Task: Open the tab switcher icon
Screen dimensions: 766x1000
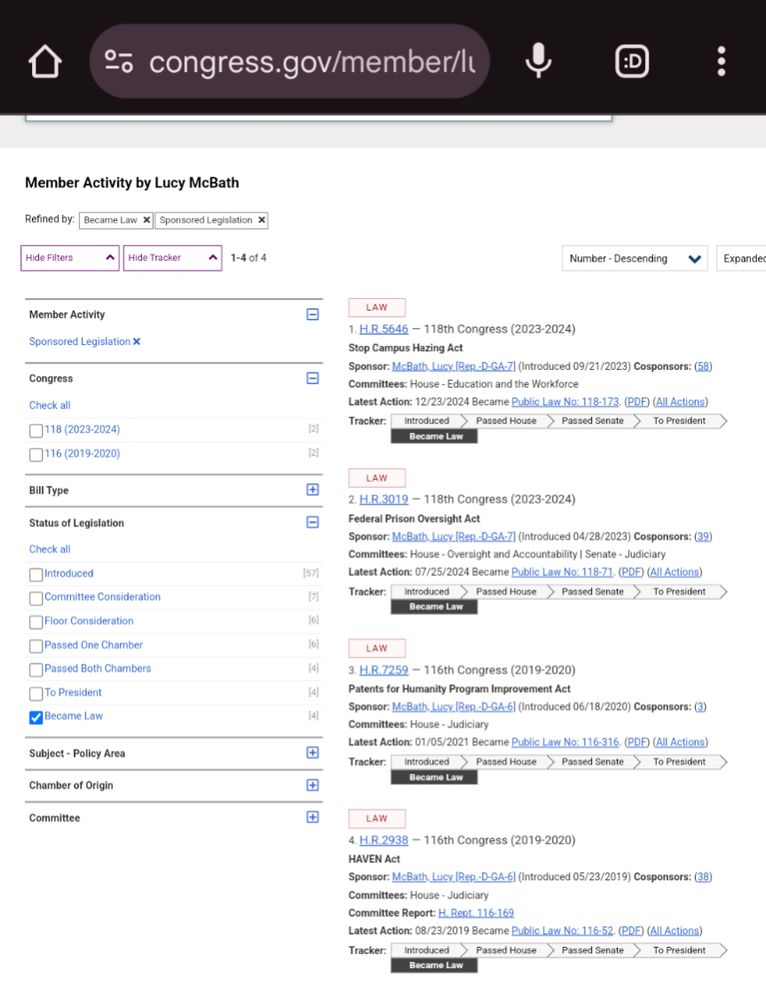Action: (631, 62)
